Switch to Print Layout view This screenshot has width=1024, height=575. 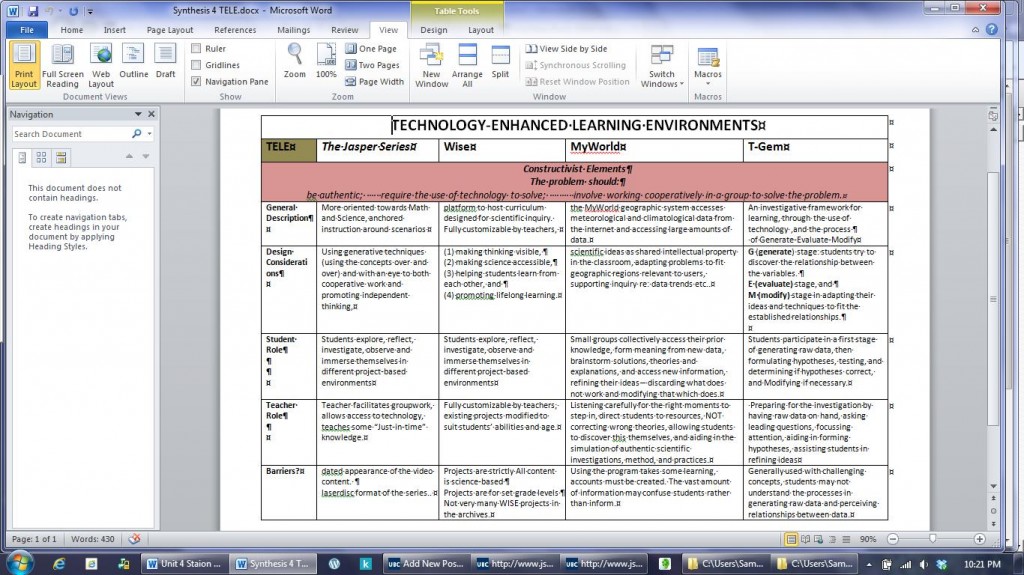click(24, 65)
